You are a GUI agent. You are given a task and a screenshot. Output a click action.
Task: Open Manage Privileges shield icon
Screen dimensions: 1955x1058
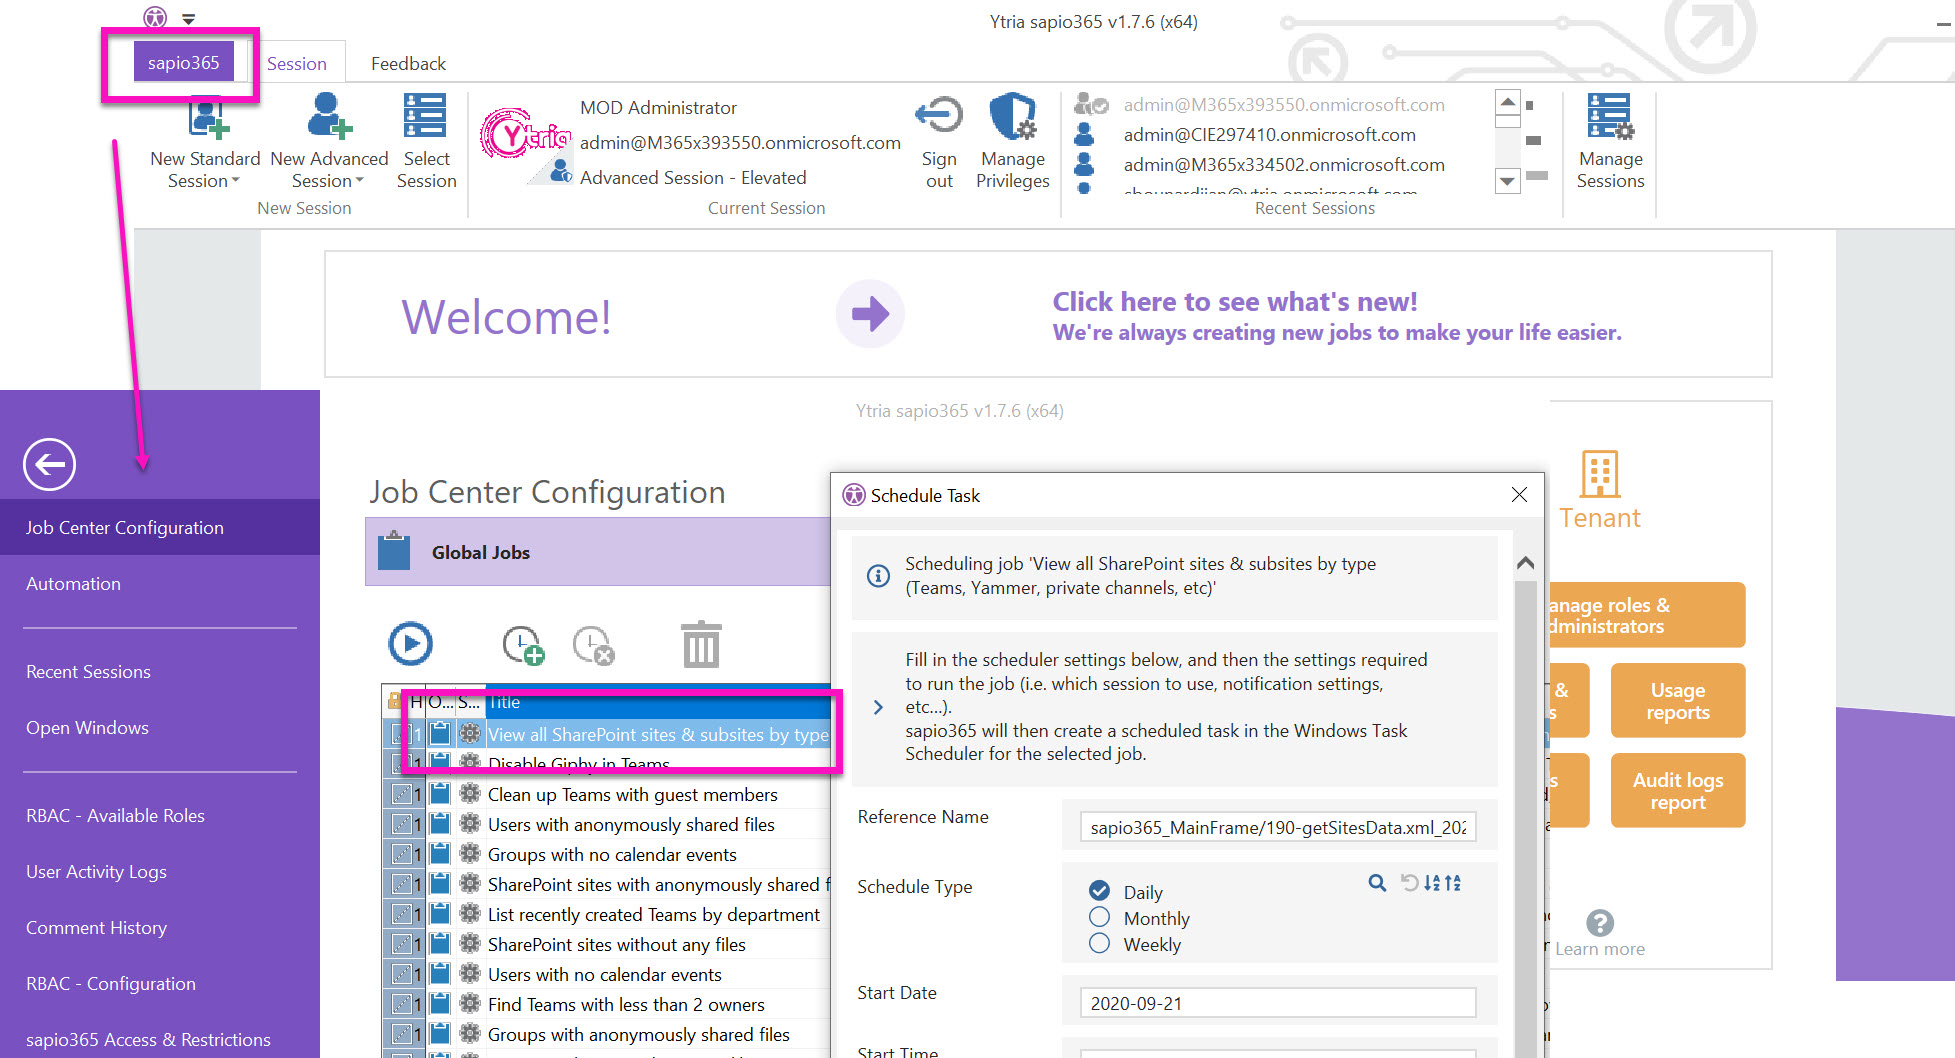pyautogui.click(x=1012, y=116)
